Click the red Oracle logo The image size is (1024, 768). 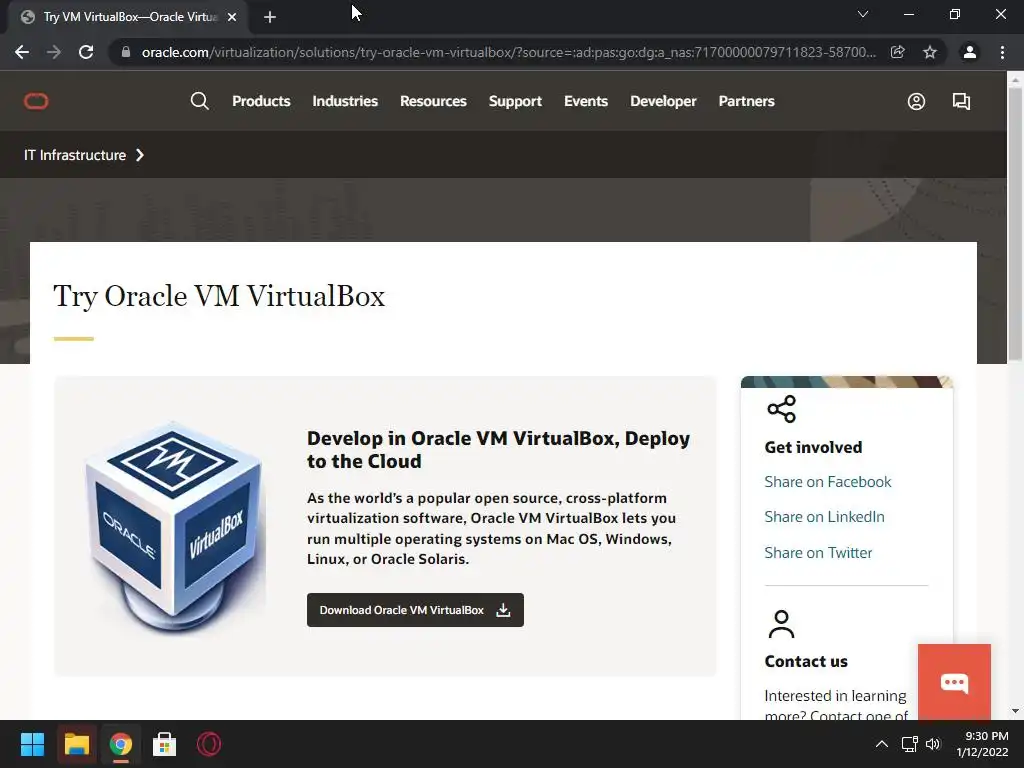point(36,101)
